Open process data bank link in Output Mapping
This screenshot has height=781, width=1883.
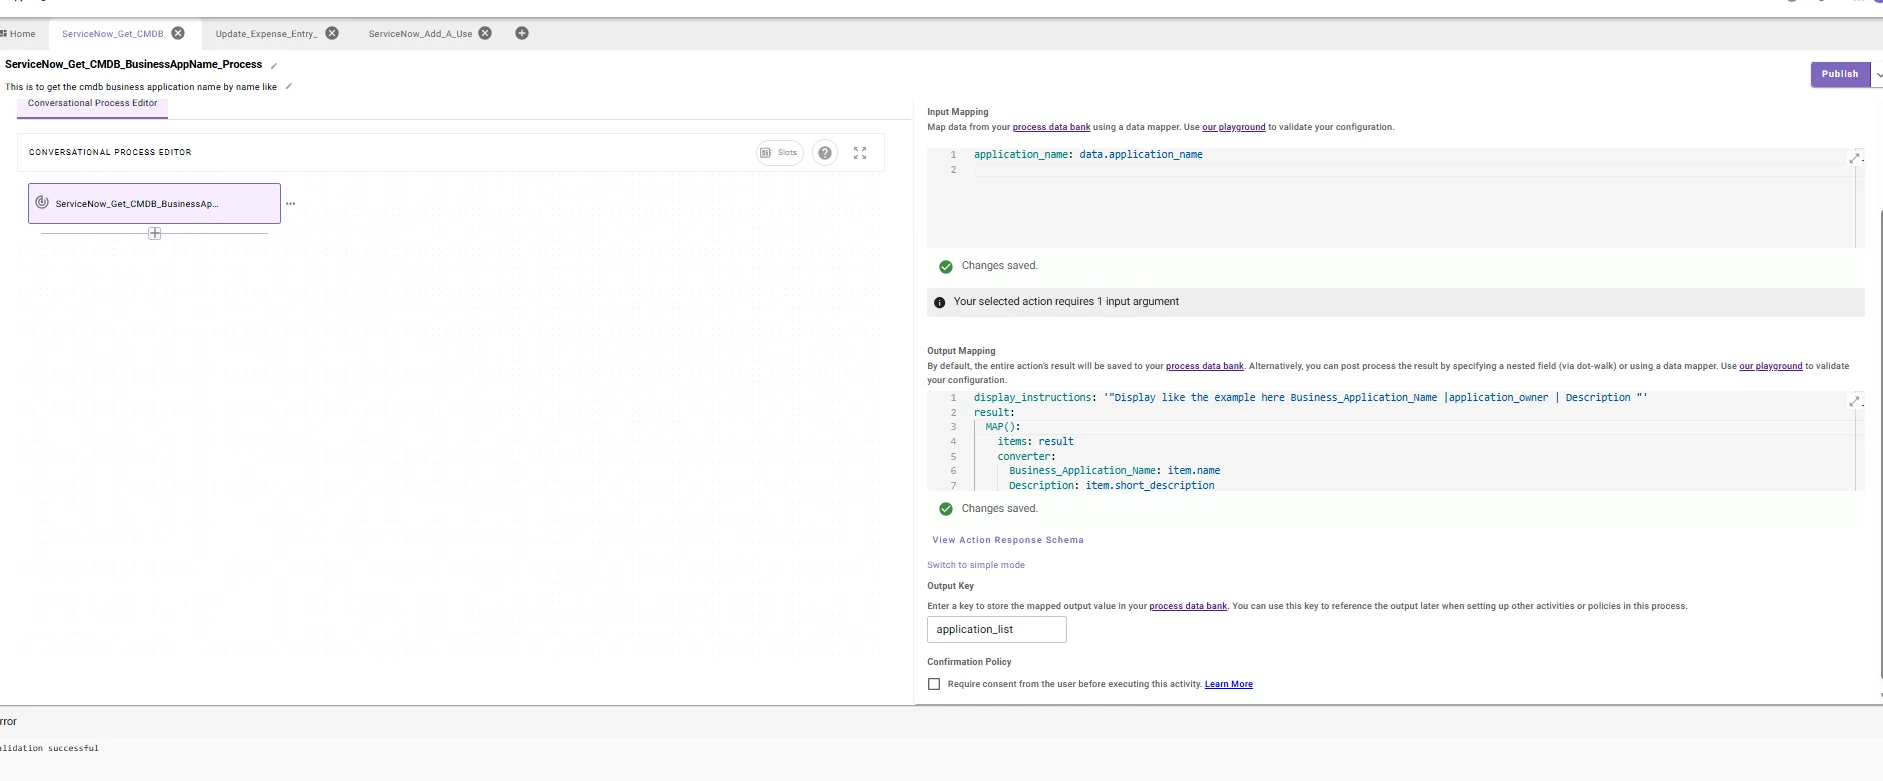coord(1204,366)
